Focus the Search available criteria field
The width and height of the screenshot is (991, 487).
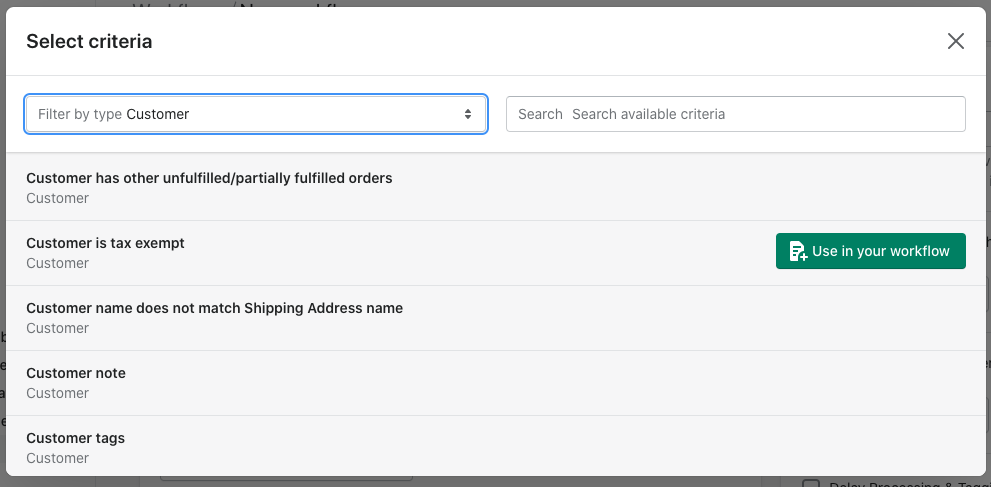[736, 114]
